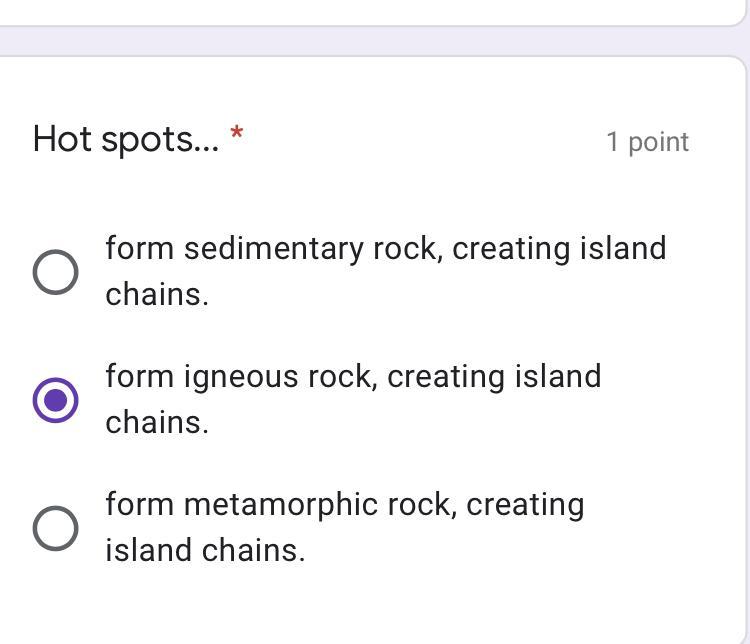Screen dimensions: 750x644
Task: Select the sedimentary rock radio button
Action: 56,272
